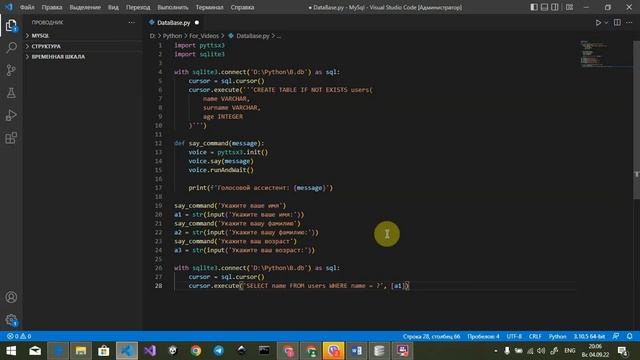Open Action Center notifications icon
This screenshot has width=640, height=360.
(x=623, y=351)
